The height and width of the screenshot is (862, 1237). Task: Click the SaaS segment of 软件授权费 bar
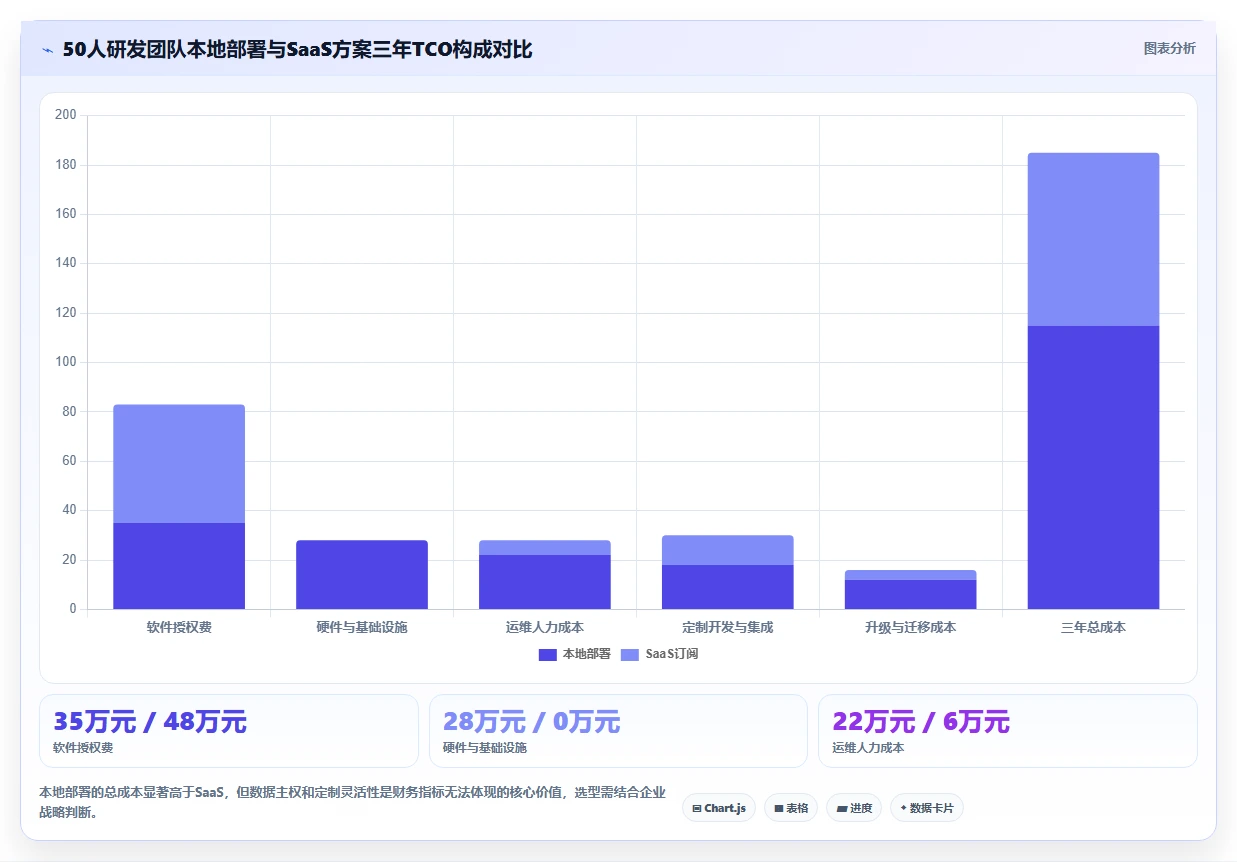[179, 464]
